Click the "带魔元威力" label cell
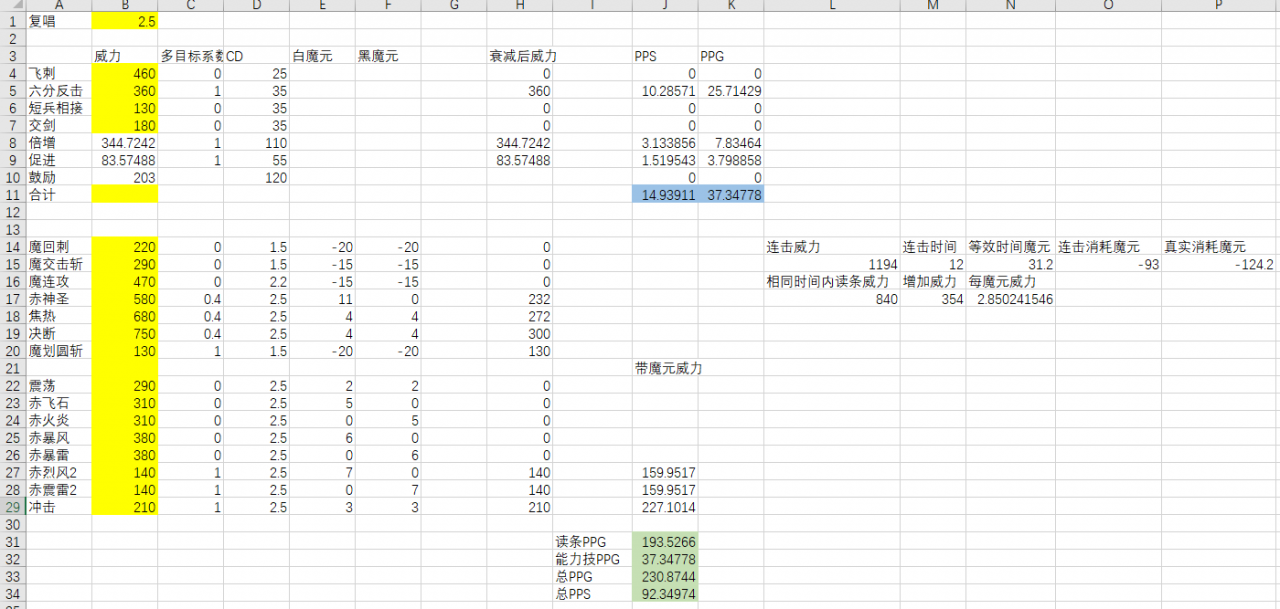Image resolution: width=1280 pixels, height=609 pixels. point(664,368)
